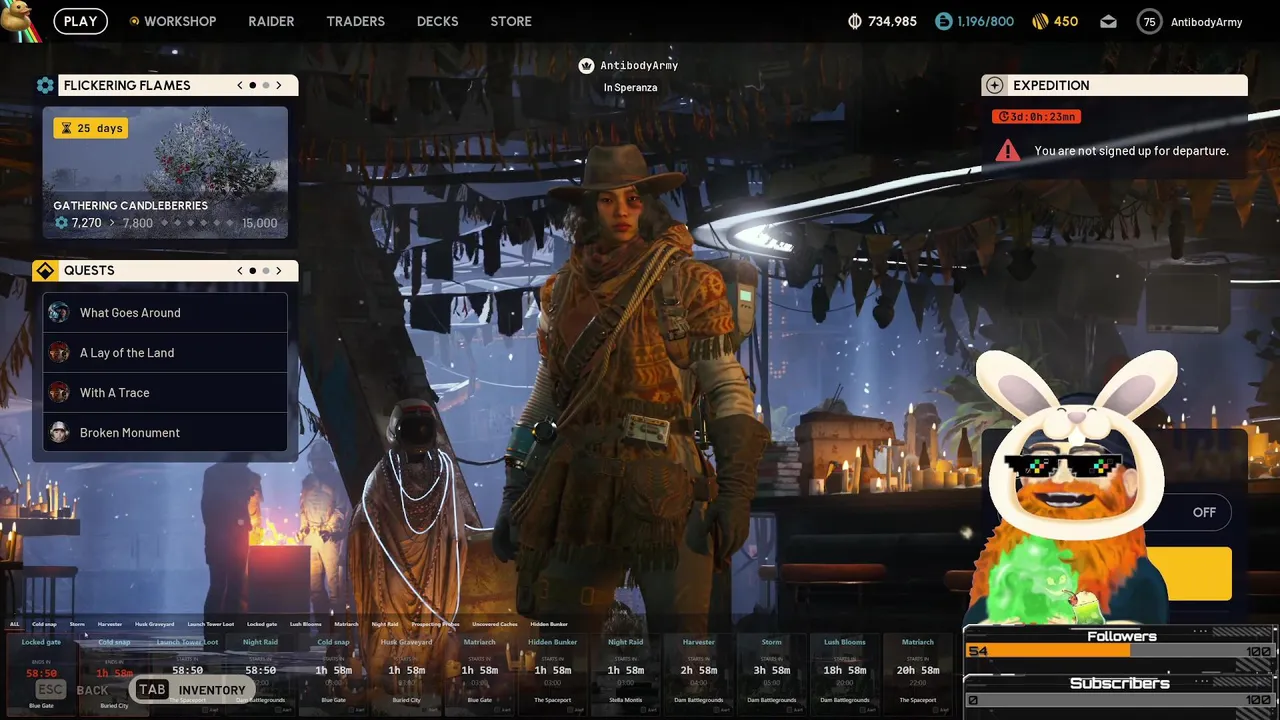
Task: Click 'You are not signed up for departure.'
Action: (1131, 151)
